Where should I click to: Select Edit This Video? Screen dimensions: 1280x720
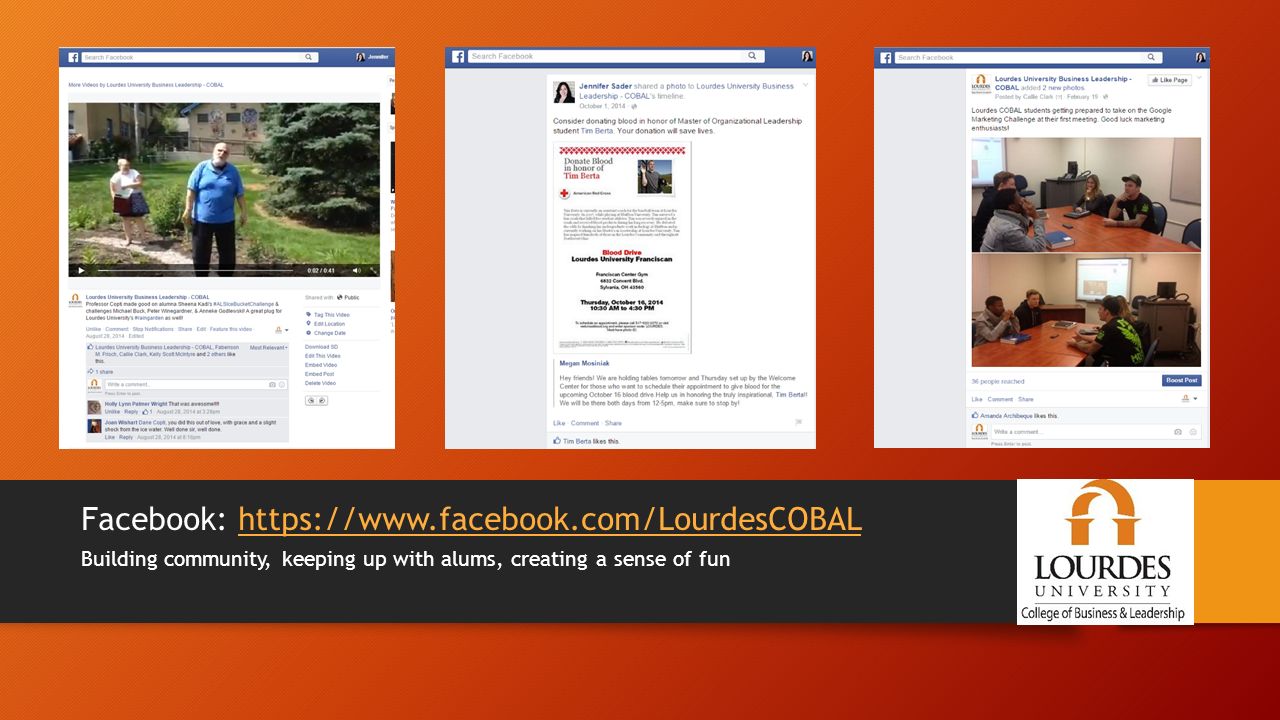323,356
